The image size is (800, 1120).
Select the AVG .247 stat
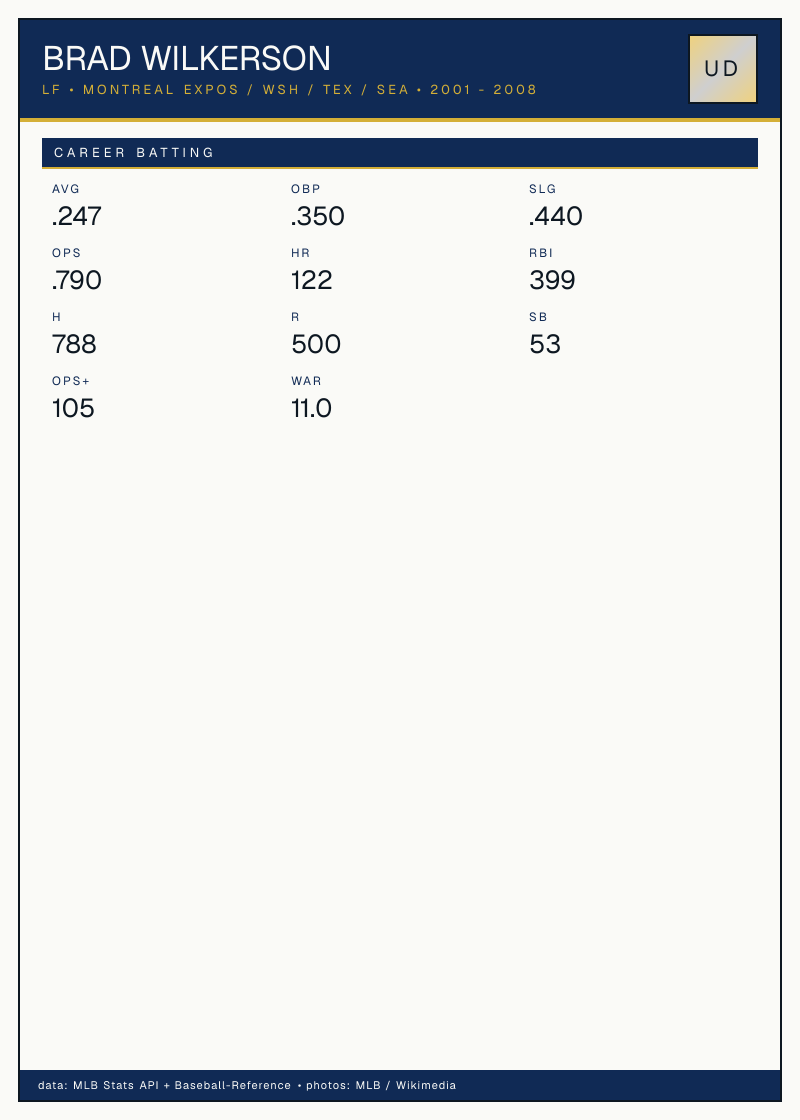[x=76, y=206]
